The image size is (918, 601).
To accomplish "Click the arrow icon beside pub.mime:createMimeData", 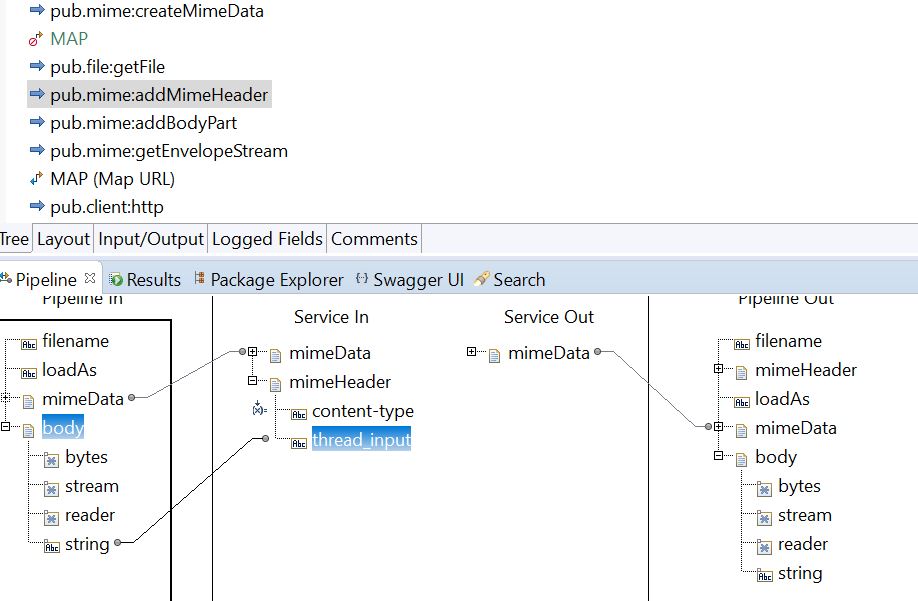I will point(37,10).
